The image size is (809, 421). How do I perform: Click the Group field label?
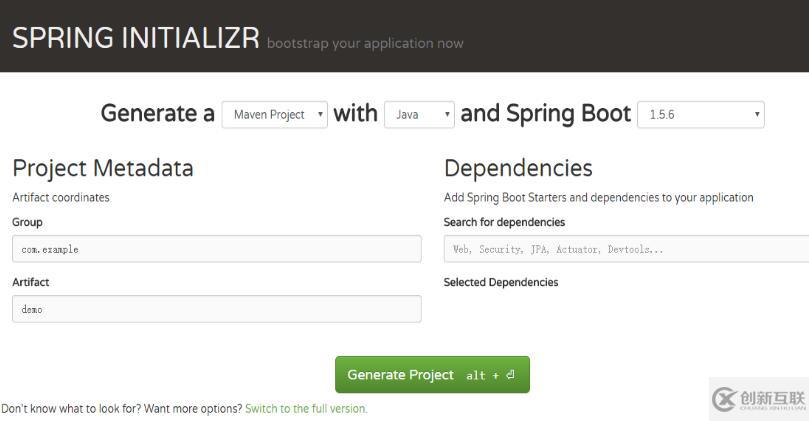click(x=27, y=222)
